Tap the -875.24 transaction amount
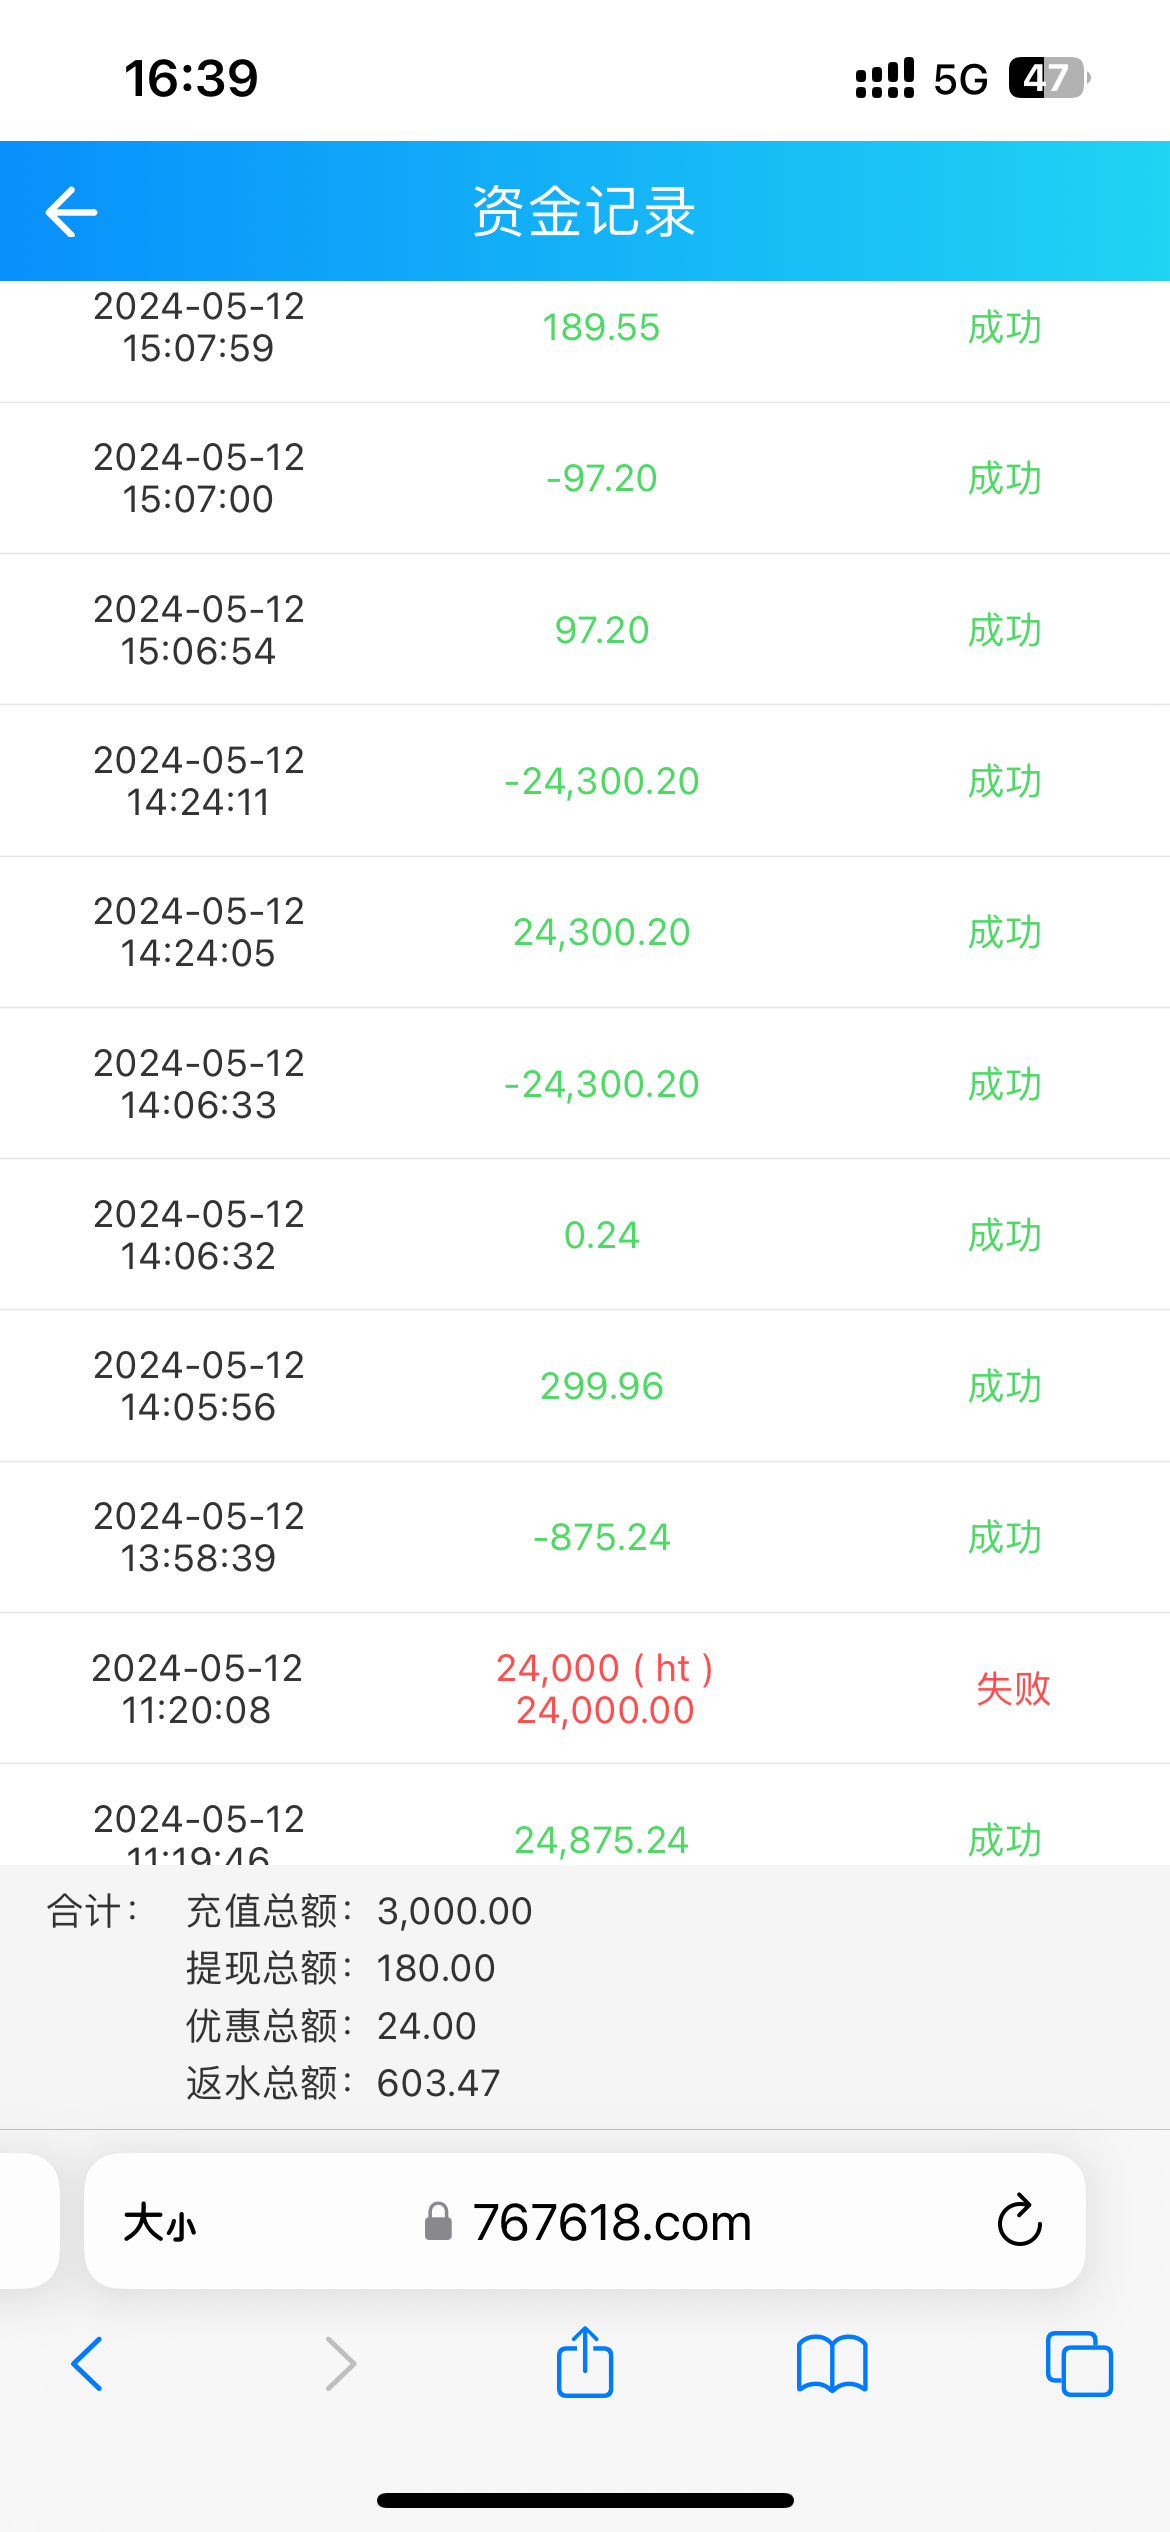This screenshot has height=2532, width=1170. point(602,1537)
